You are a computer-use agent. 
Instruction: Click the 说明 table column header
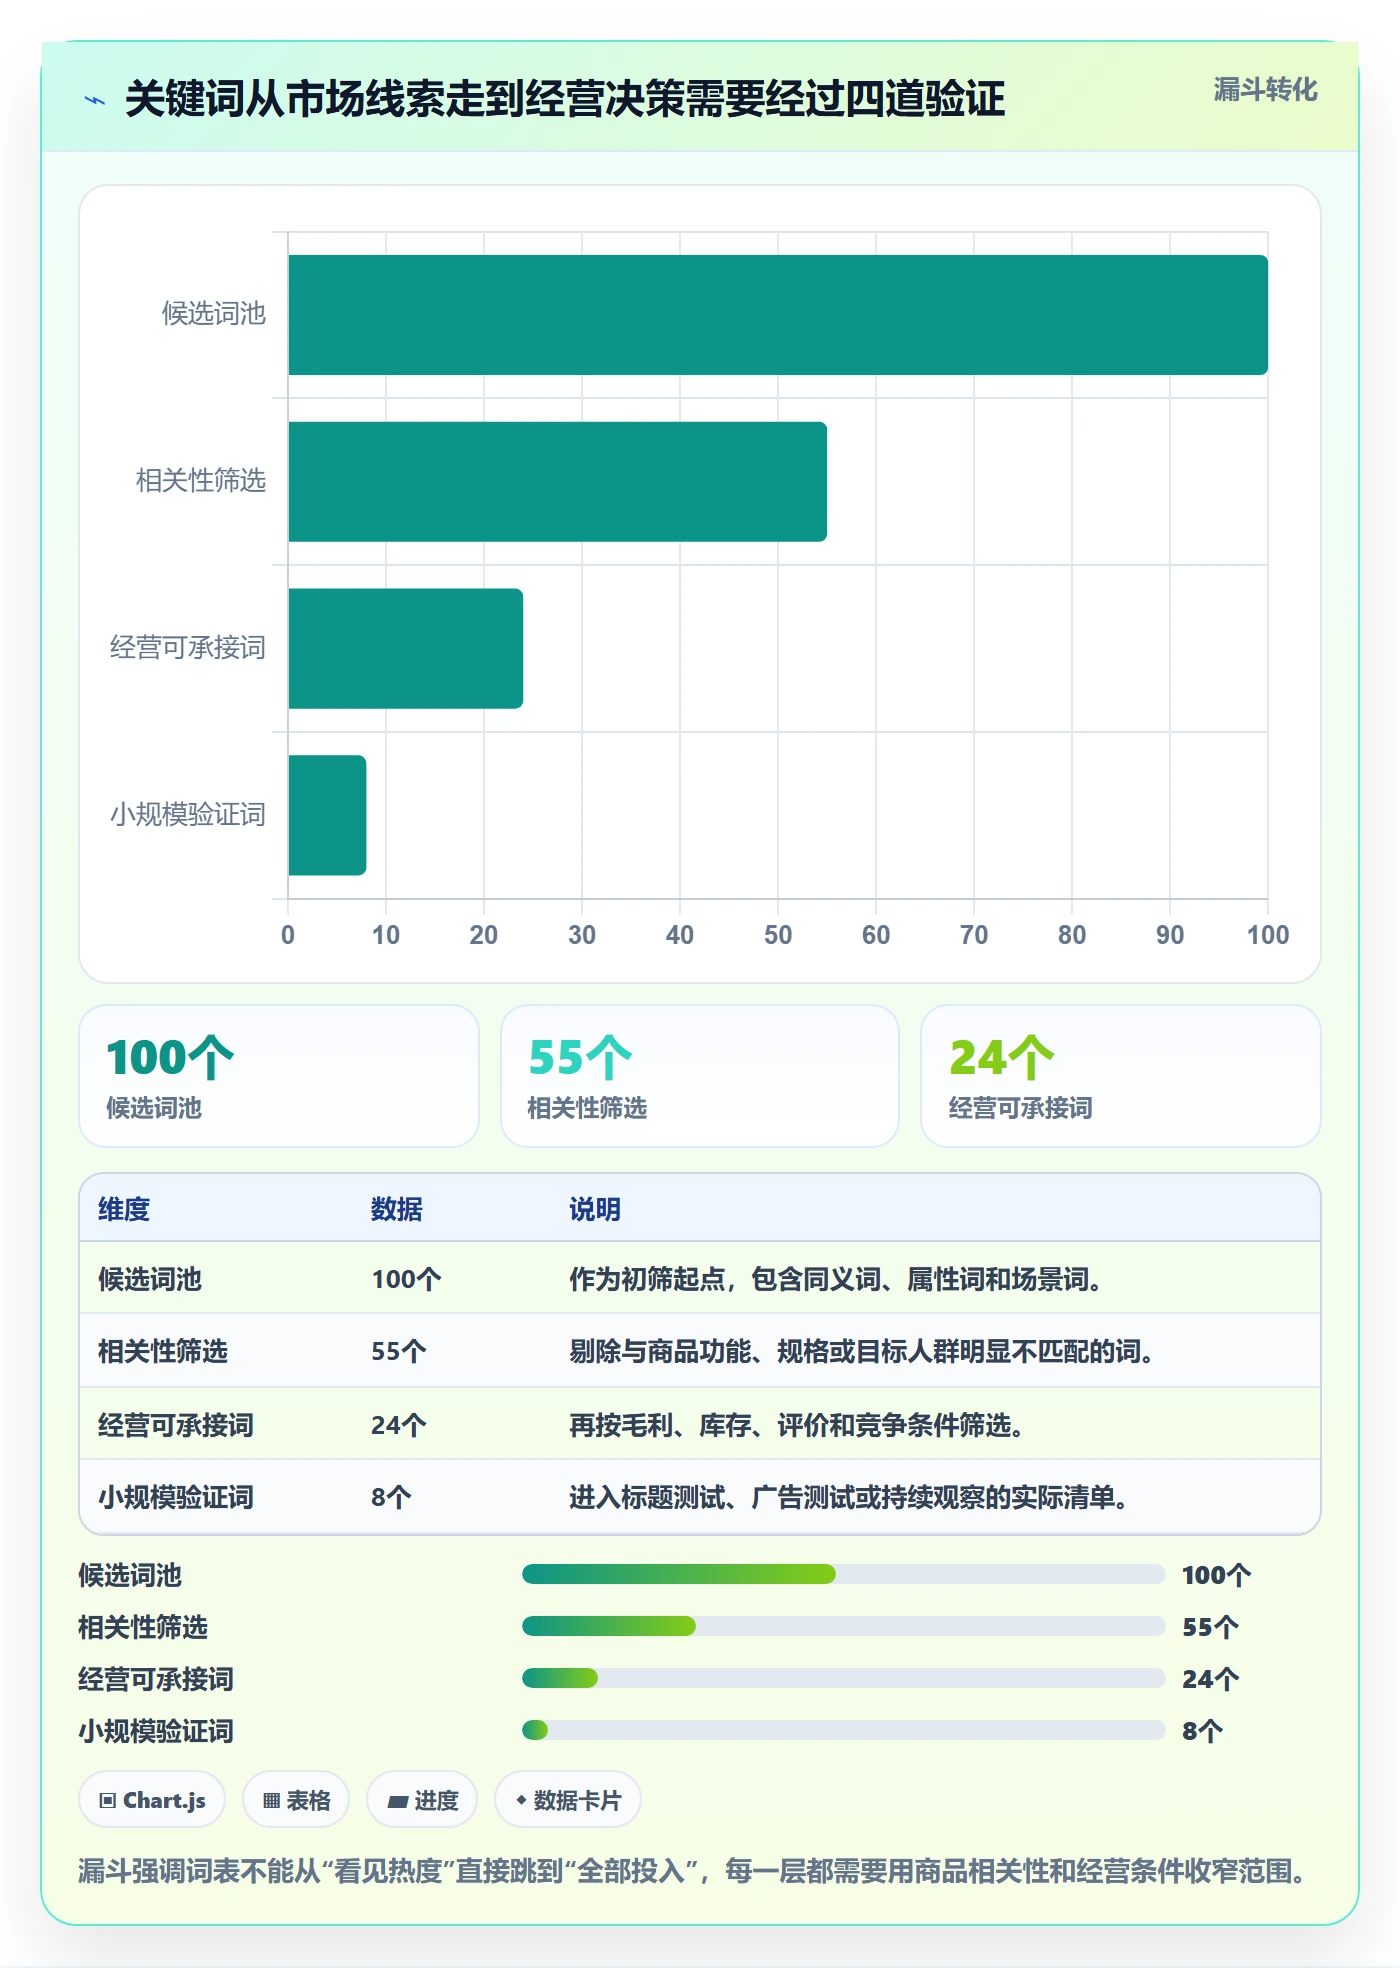tap(595, 1209)
